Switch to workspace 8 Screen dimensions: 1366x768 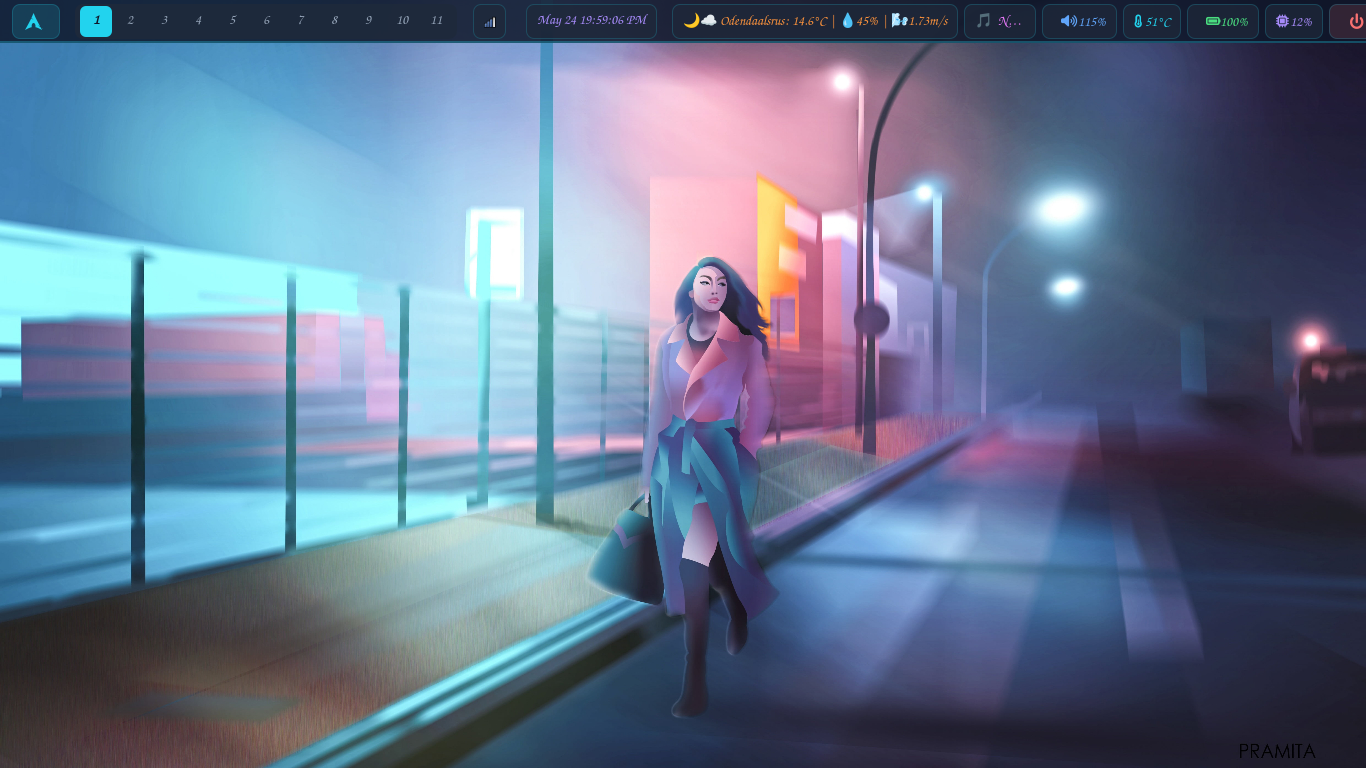[334, 21]
